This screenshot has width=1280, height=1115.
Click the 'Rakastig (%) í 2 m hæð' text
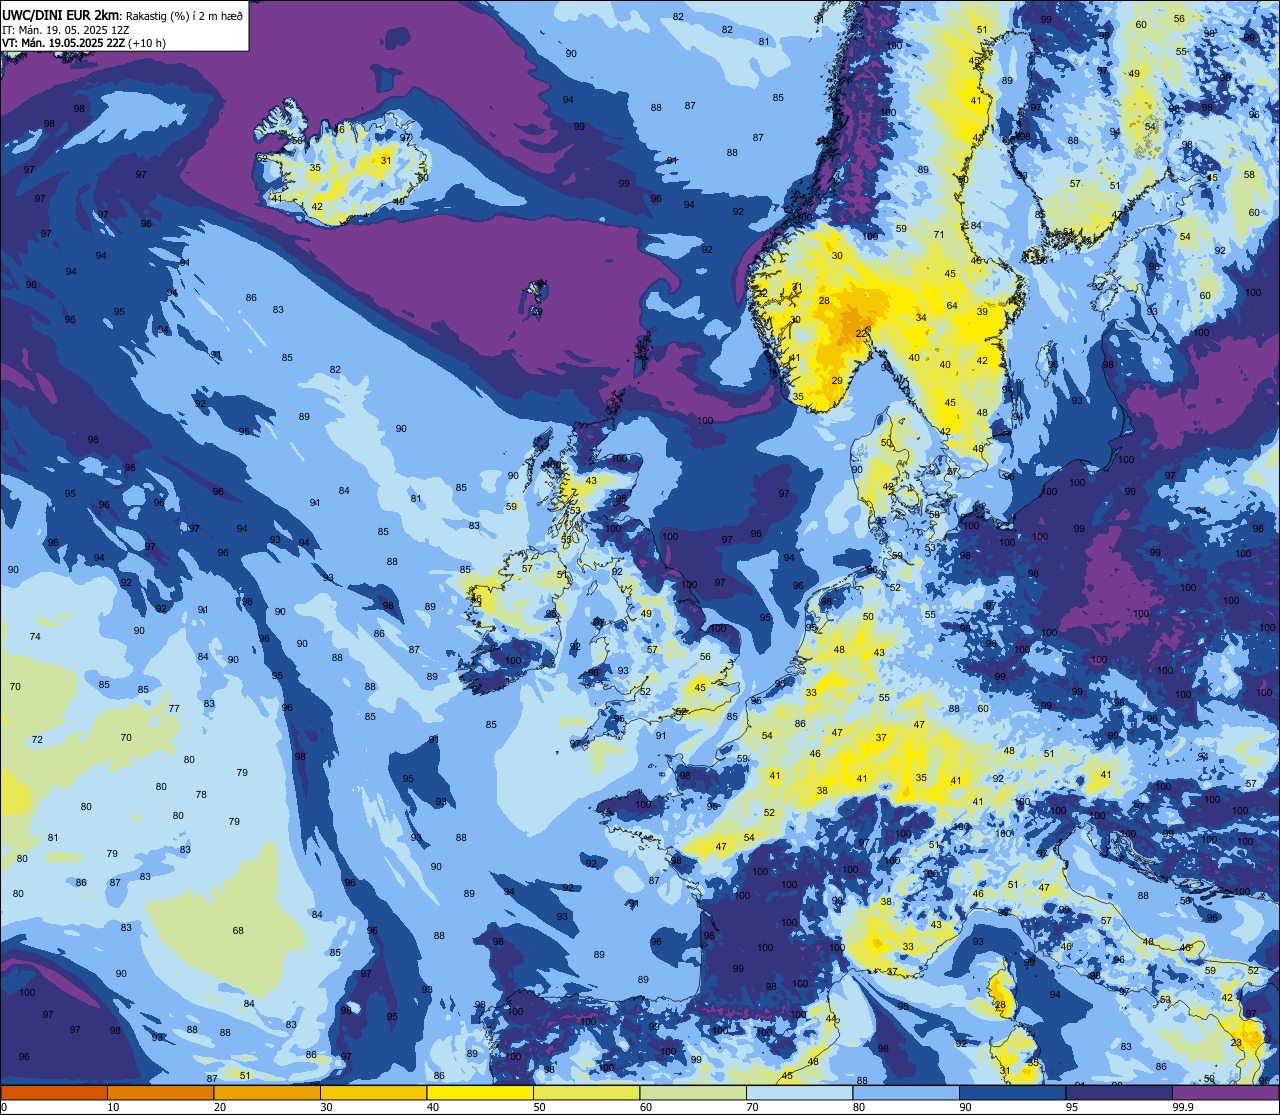point(185,16)
